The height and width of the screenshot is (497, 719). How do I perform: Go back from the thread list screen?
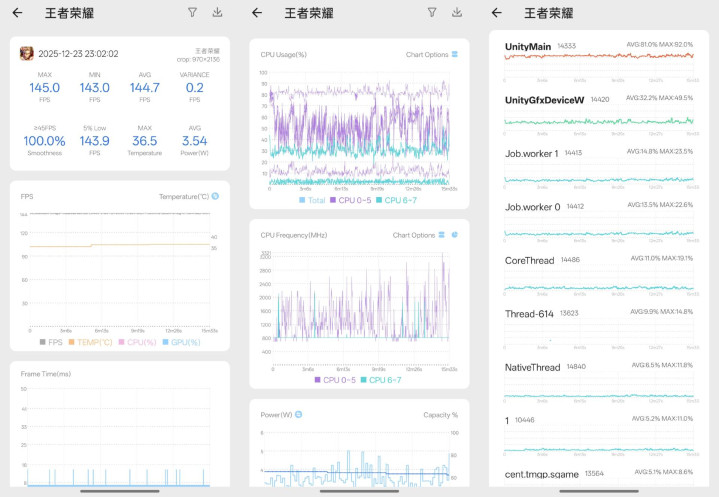click(x=497, y=13)
